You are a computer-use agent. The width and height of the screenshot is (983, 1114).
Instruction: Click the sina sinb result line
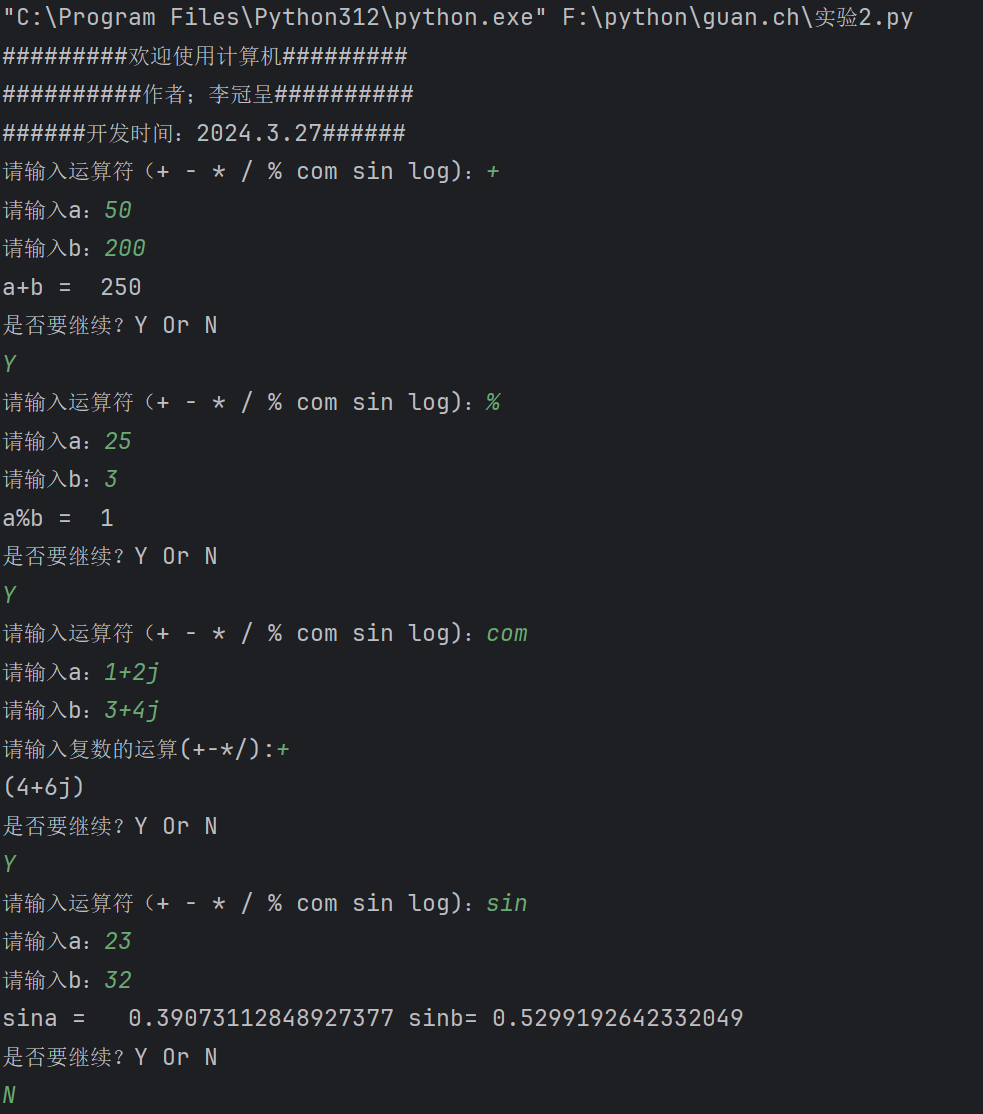click(372, 1018)
